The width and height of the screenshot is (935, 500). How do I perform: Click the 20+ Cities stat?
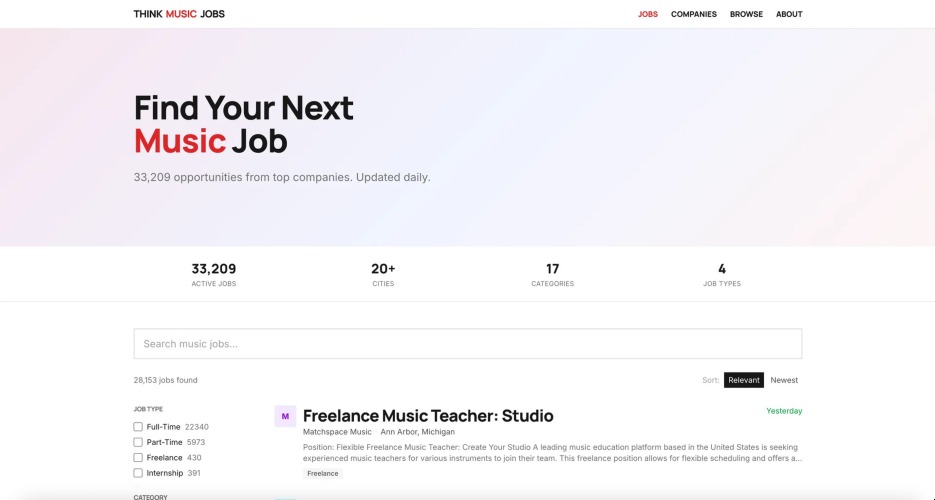pyautogui.click(x=383, y=274)
